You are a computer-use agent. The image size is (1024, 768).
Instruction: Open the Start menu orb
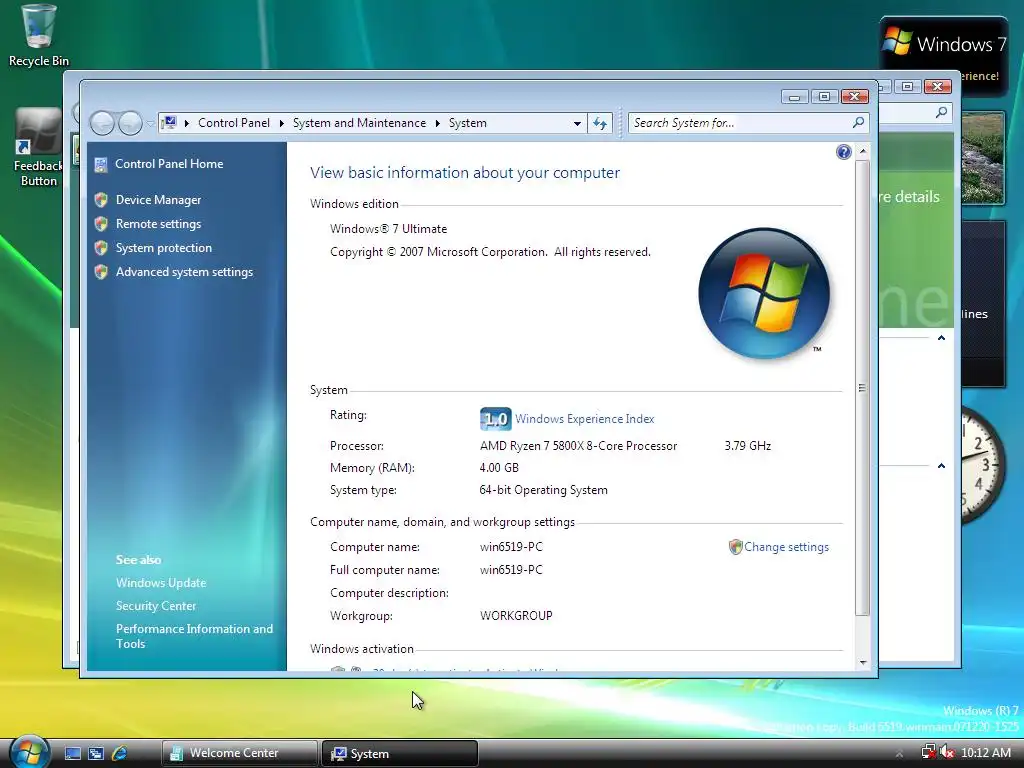[x=30, y=752]
